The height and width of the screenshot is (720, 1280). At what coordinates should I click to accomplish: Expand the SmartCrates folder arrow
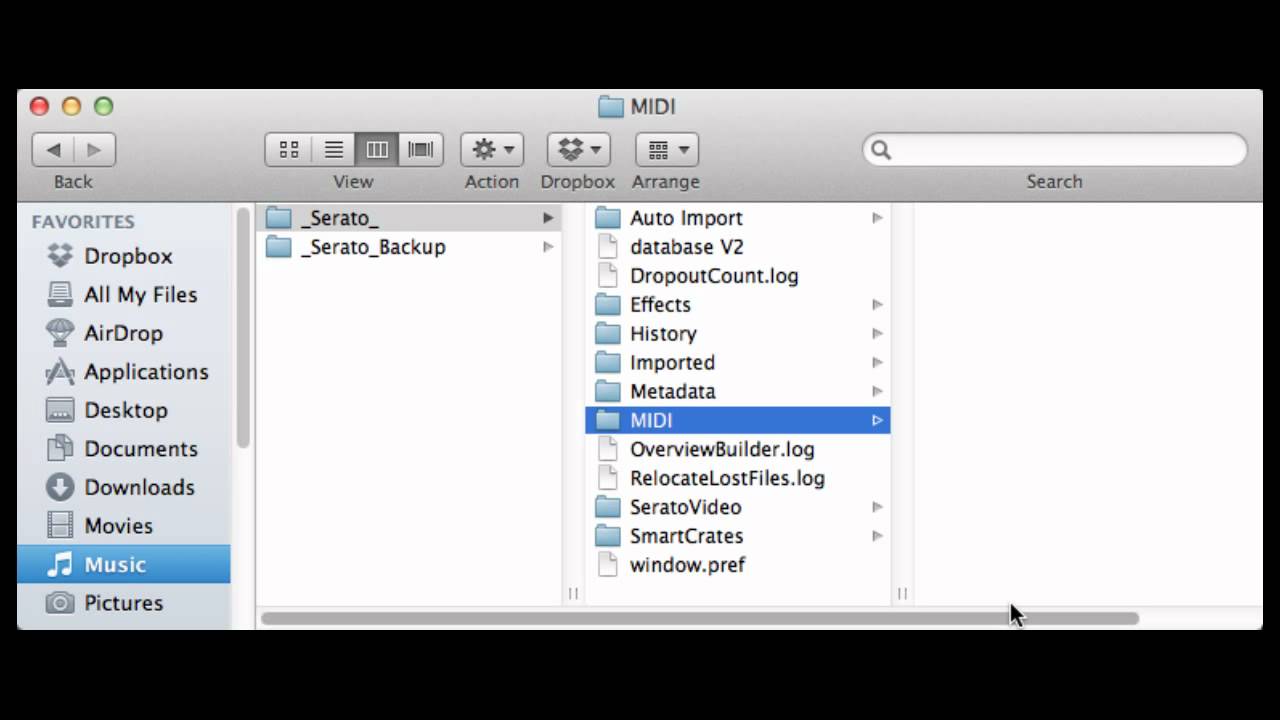point(877,537)
